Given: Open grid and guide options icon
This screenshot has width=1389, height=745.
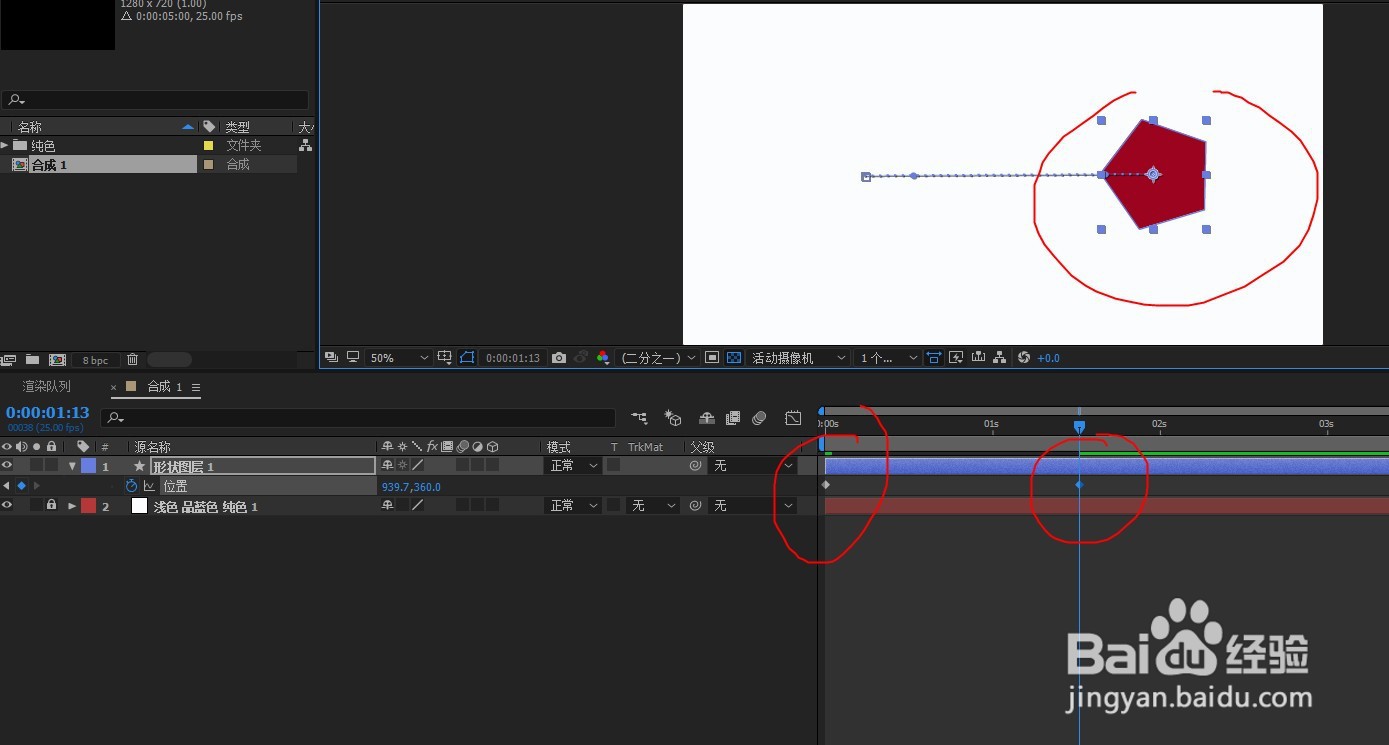Looking at the screenshot, I should (x=446, y=358).
